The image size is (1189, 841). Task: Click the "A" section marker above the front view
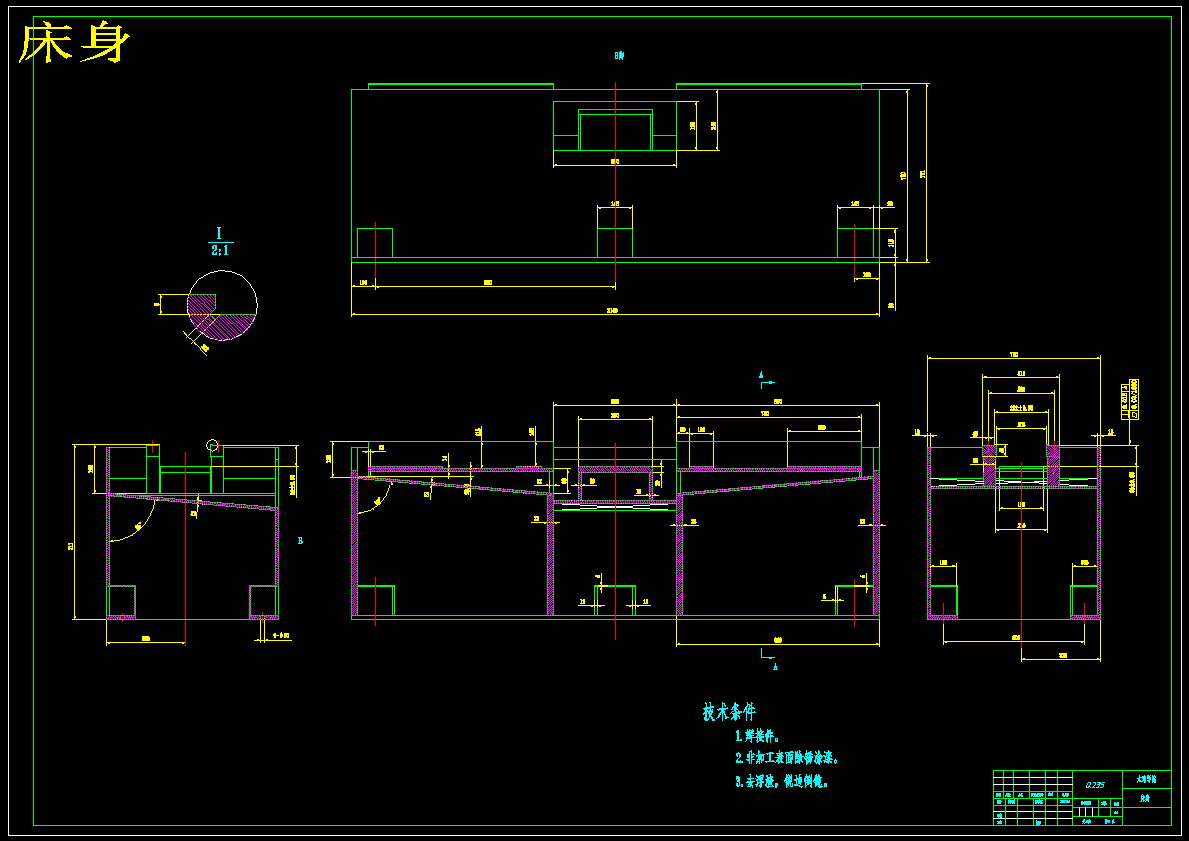[x=761, y=374]
